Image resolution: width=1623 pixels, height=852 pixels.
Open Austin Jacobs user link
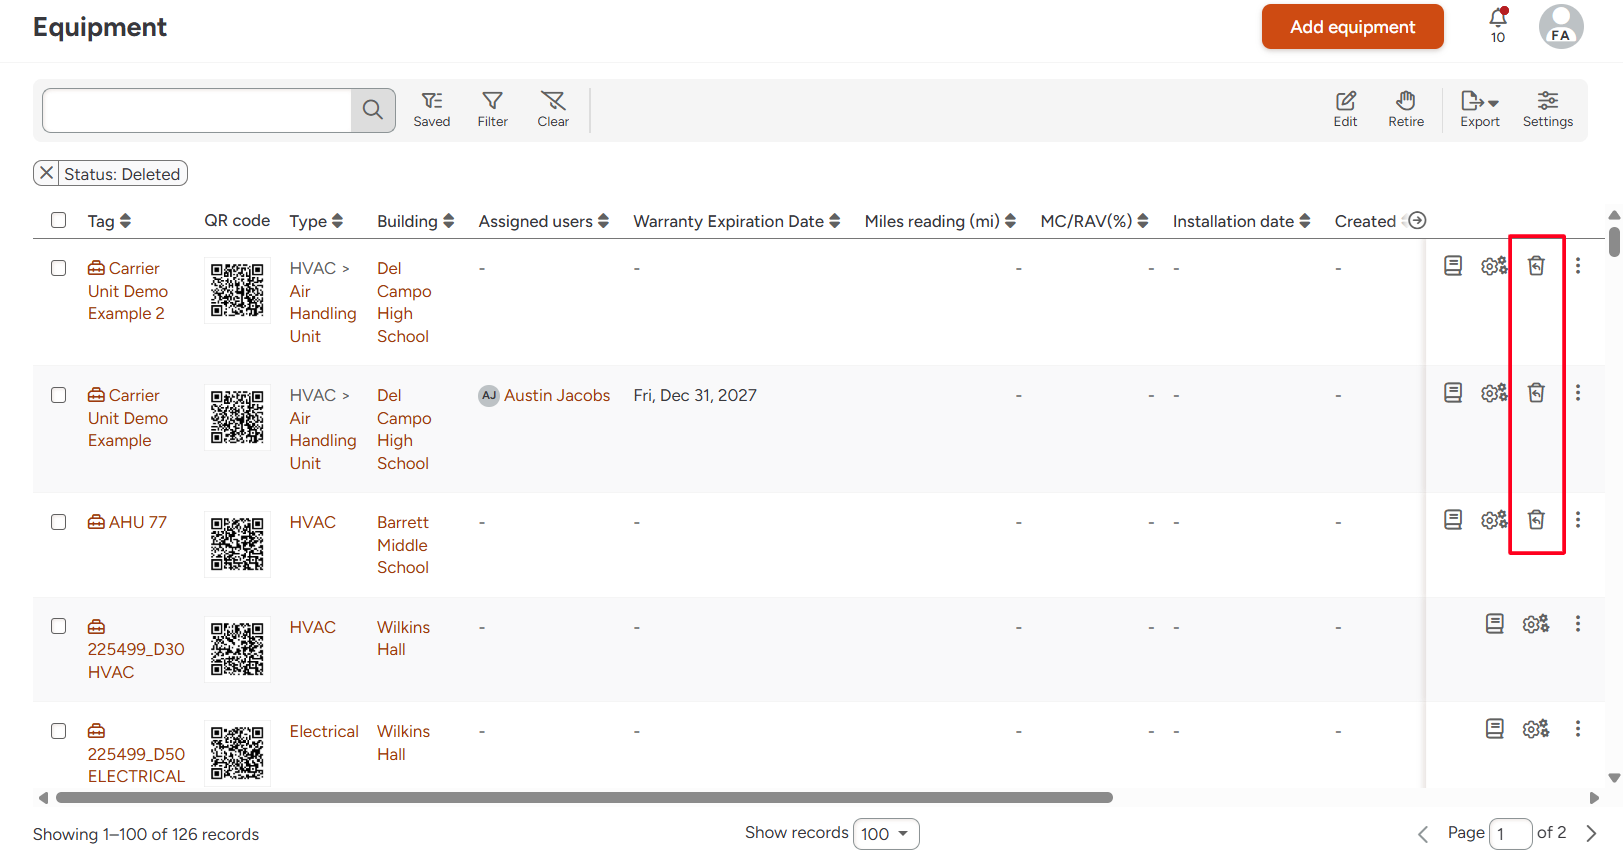click(x=556, y=395)
